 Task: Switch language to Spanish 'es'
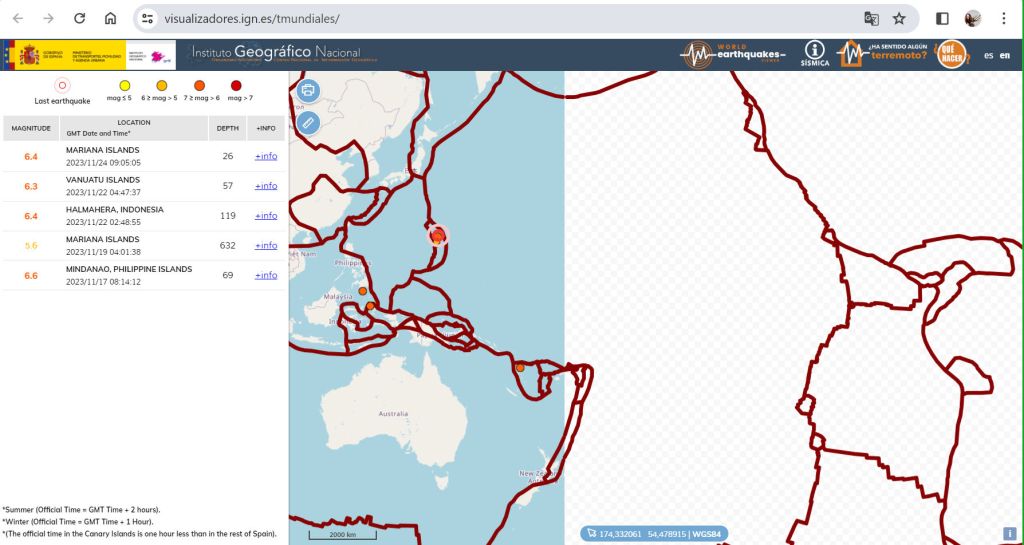point(988,55)
